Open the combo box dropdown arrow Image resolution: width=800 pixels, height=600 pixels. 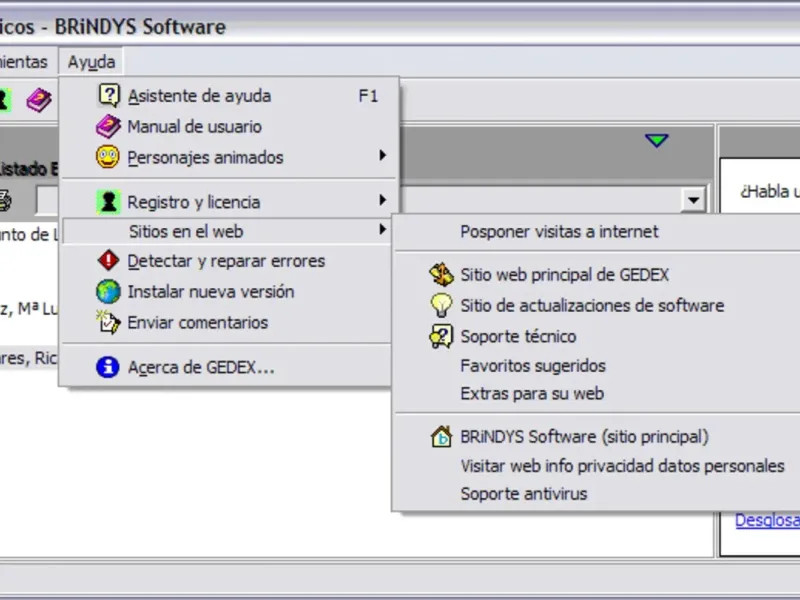pyautogui.click(x=693, y=200)
